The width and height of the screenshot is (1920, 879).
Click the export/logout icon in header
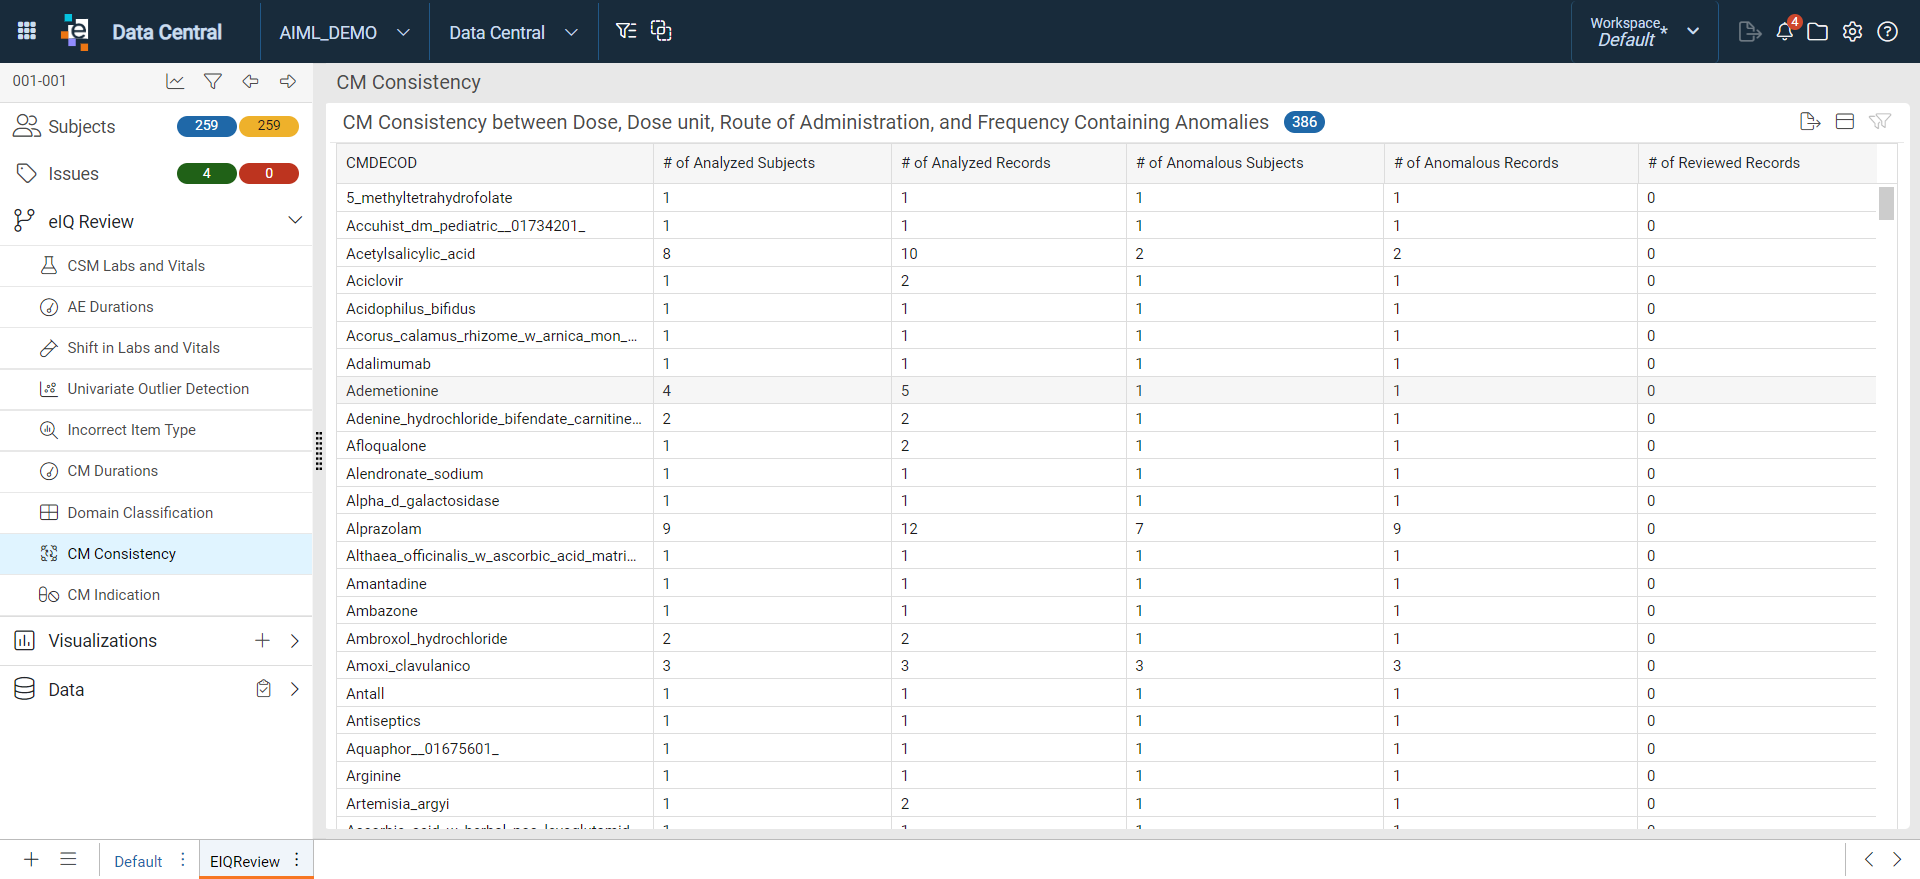[1749, 32]
